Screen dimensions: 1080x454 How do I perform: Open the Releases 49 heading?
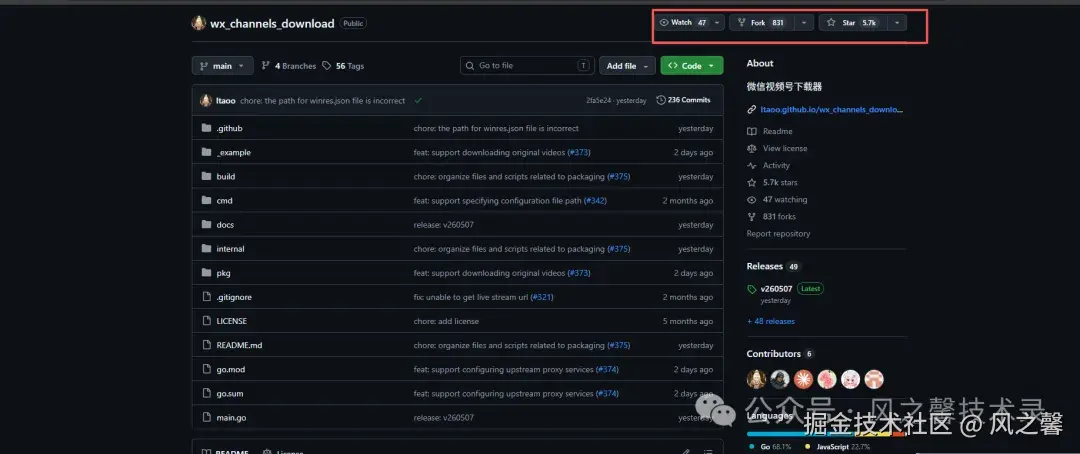(x=773, y=266)
